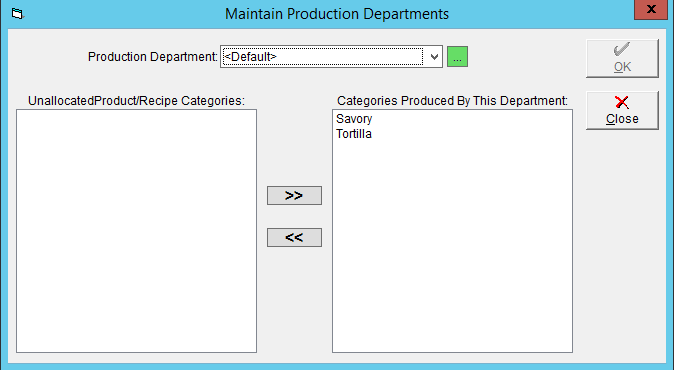Click blank space below Tortilla in produced list
The height and width of the screenshot is (370, 674).
click(452, 245)
